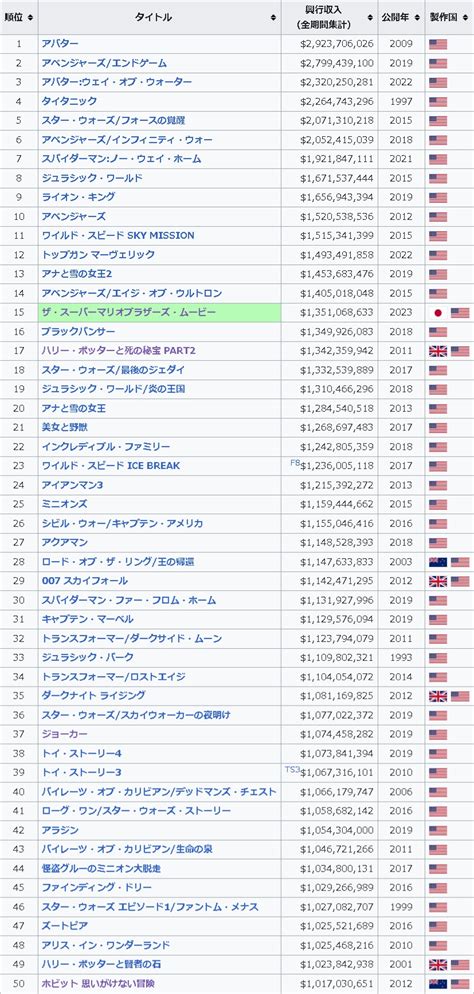The image size is (474, 994).
Task: Click the F8 footnote reference
Action: coord(295,463)
